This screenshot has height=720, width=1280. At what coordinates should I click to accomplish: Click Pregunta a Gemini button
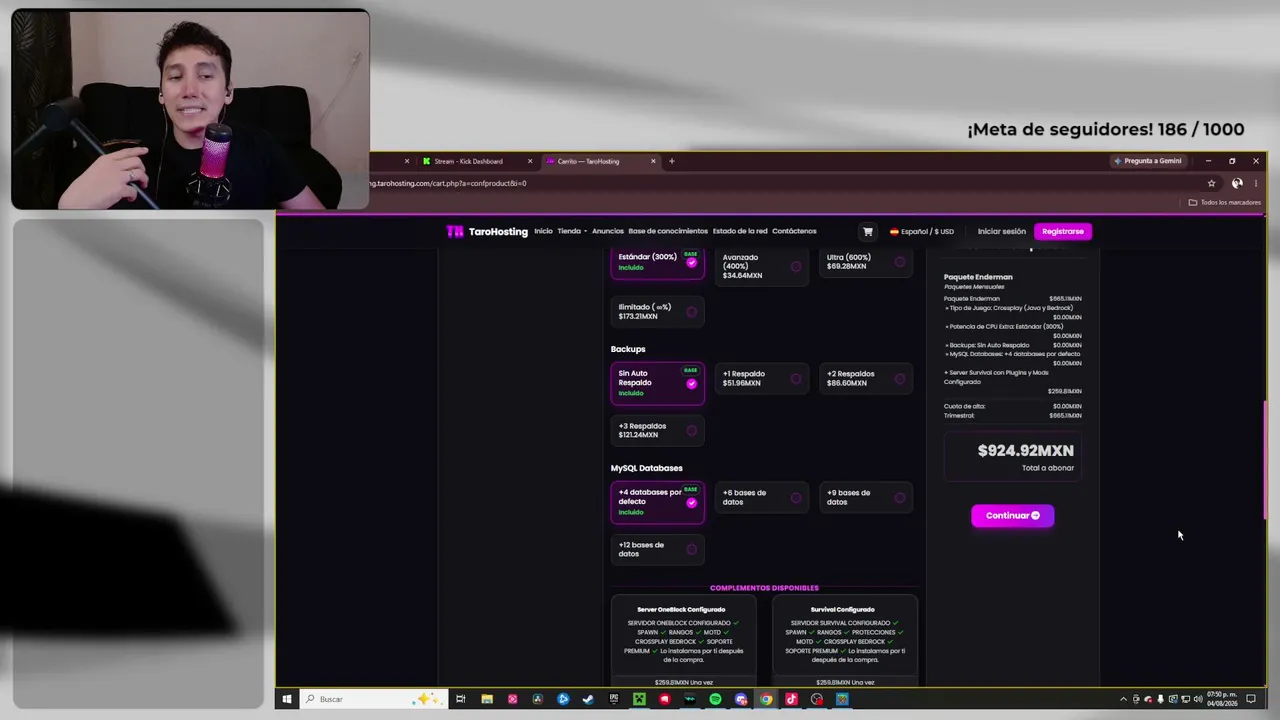click(x=1148, y=161)
